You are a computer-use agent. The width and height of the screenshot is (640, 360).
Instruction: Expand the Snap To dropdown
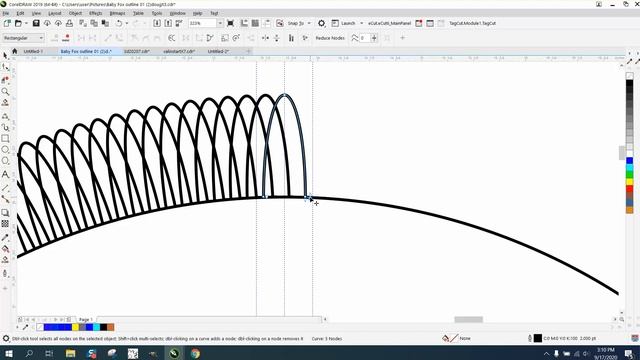309,23
